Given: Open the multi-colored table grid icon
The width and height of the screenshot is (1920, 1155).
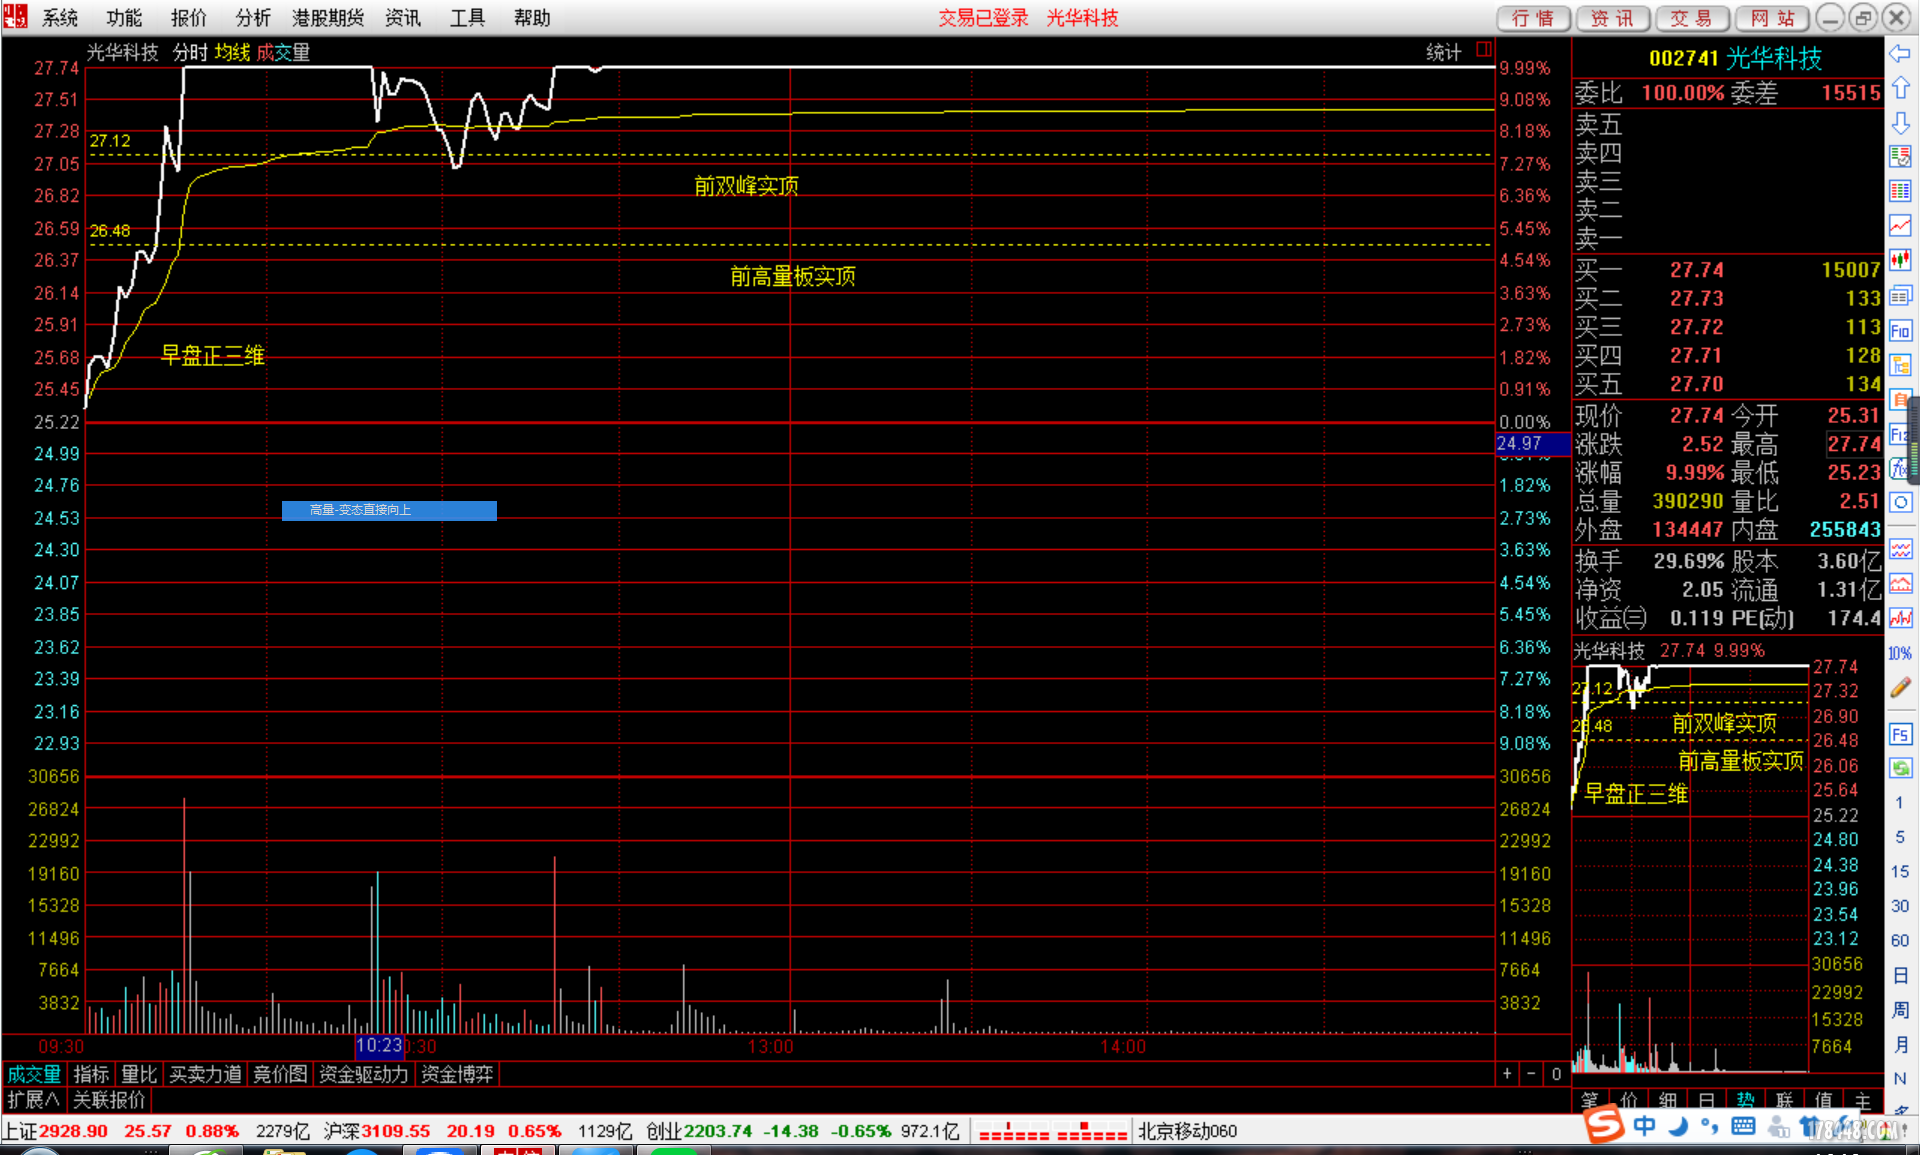Looking at the screenshot, I should [x=1900, y=191].
